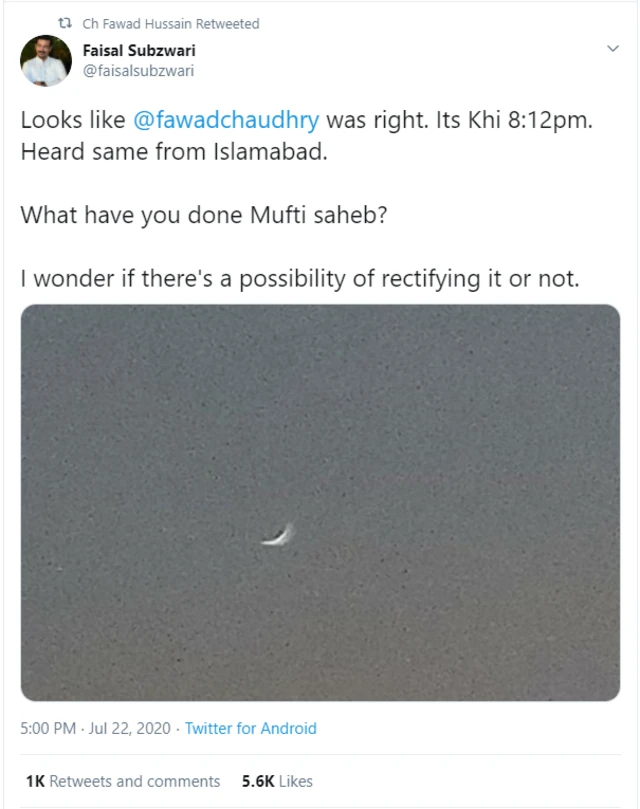Viewport: 640px width, 809px height.
Task: Click the 1K retweet count number
Action: point(34,781)
